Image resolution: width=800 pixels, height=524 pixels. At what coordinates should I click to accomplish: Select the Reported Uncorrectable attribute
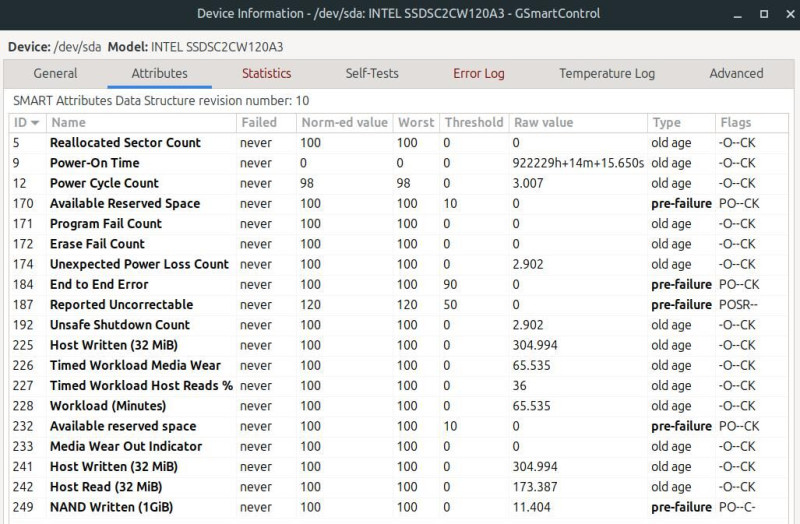(x=399, y=305)
